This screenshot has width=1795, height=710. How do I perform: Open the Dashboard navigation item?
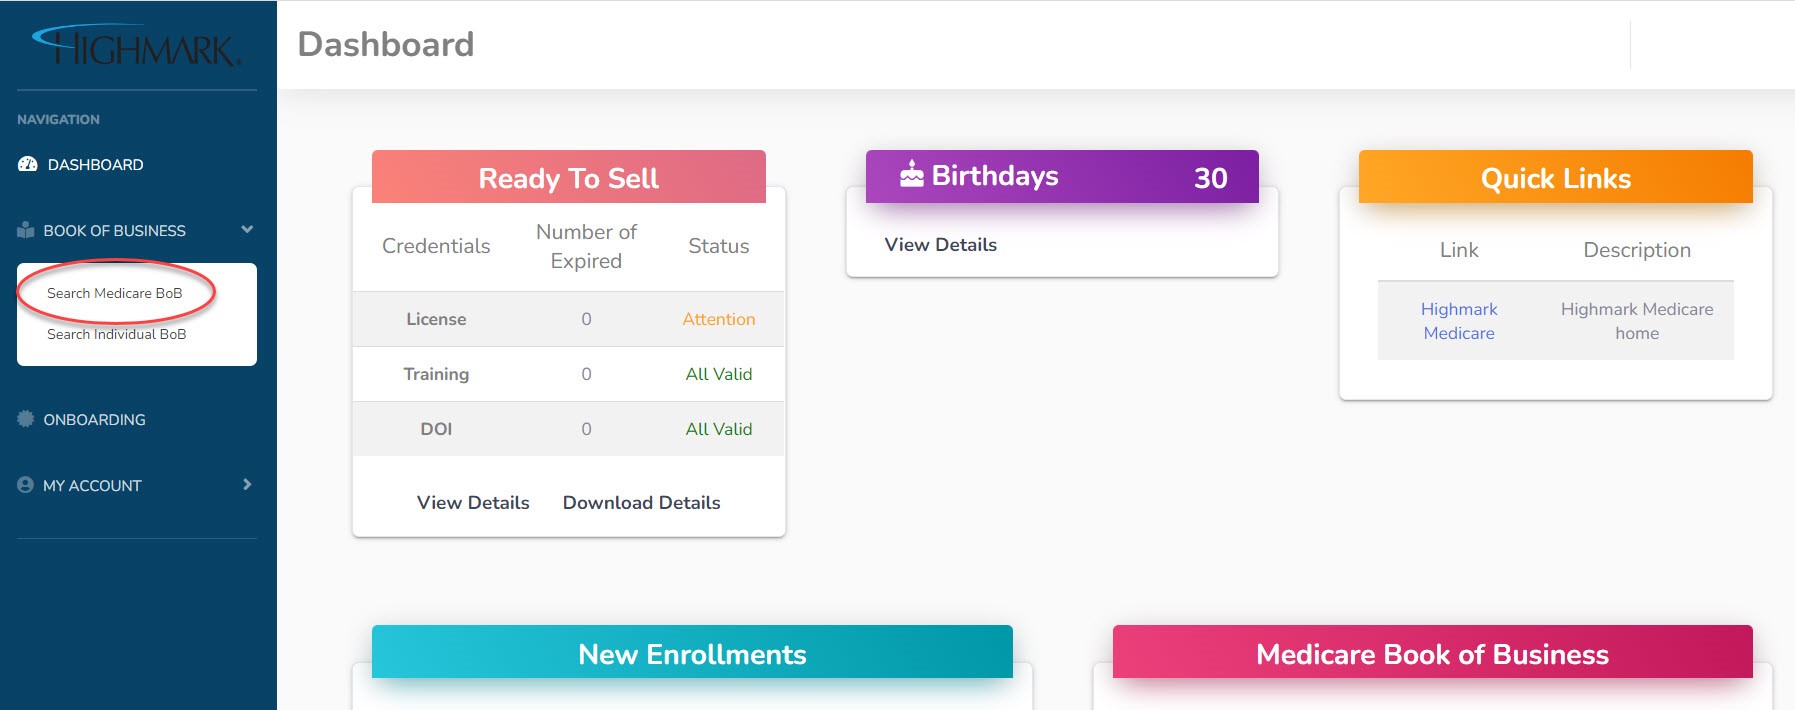[x=95, y=165]
